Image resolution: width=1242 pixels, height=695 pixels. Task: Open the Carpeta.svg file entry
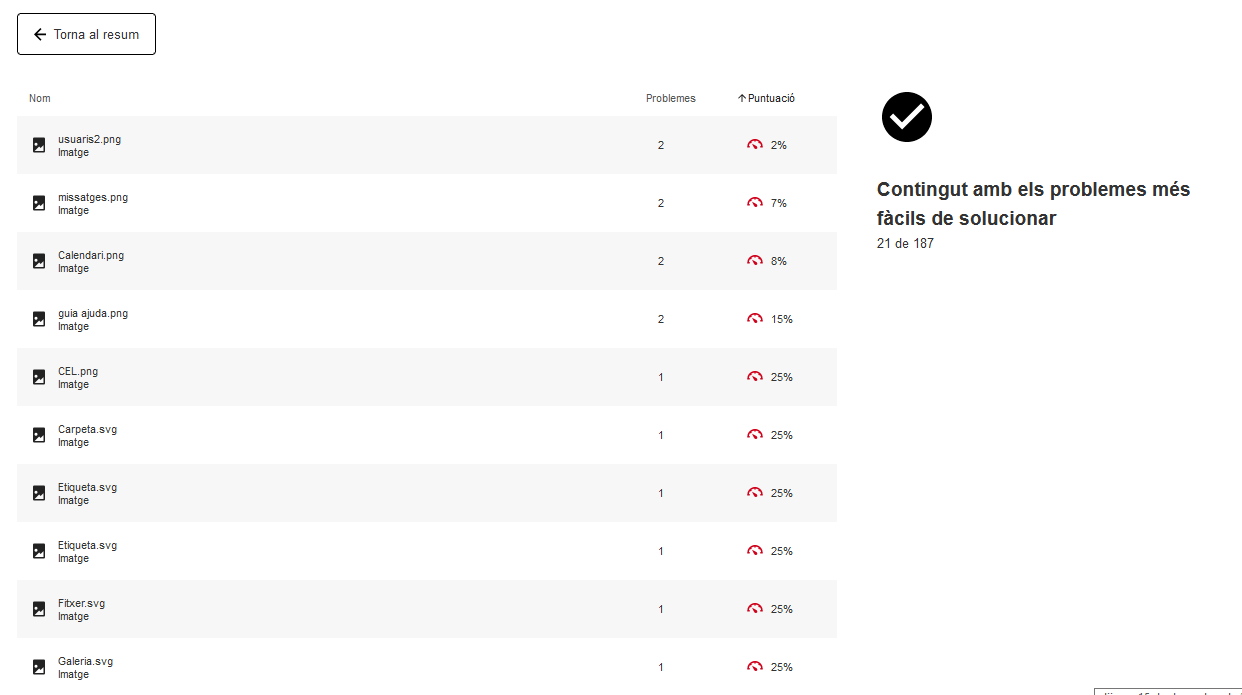(x=87, y=429)
